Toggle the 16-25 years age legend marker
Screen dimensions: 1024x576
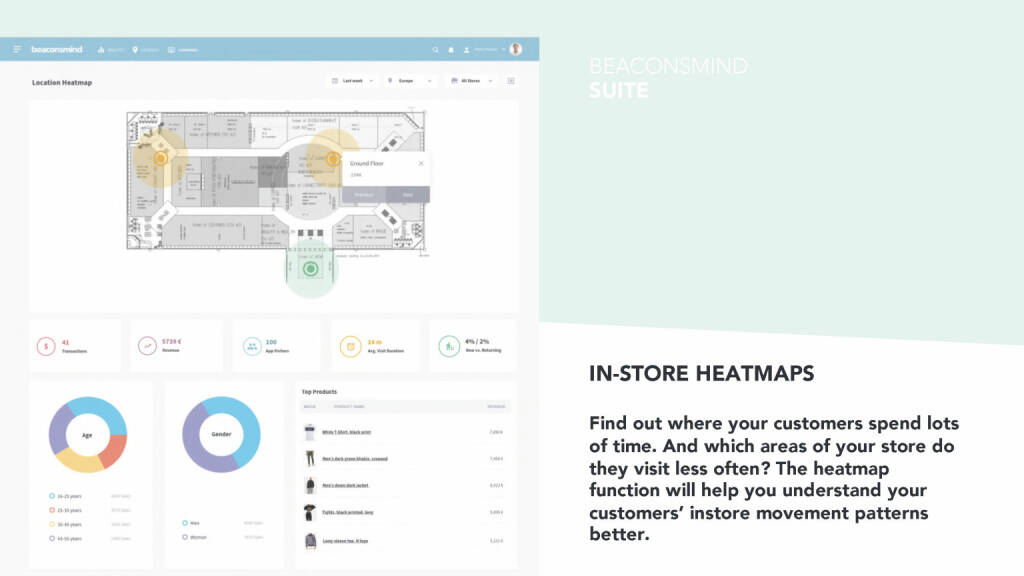[51, 496]
